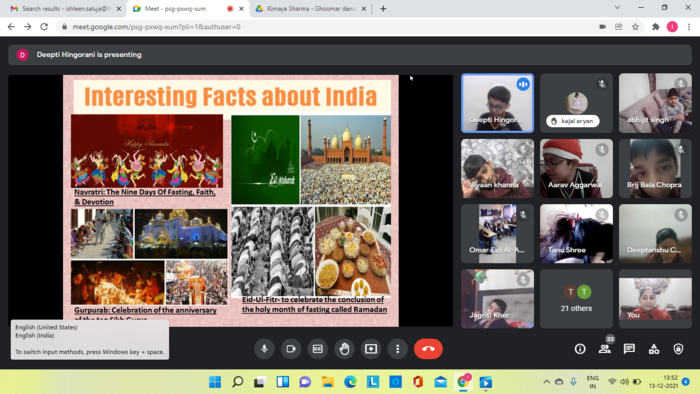This screenshot has width=700, height=394.
Task: Select Vivaan khanna video tile
Action: [497, 168]
